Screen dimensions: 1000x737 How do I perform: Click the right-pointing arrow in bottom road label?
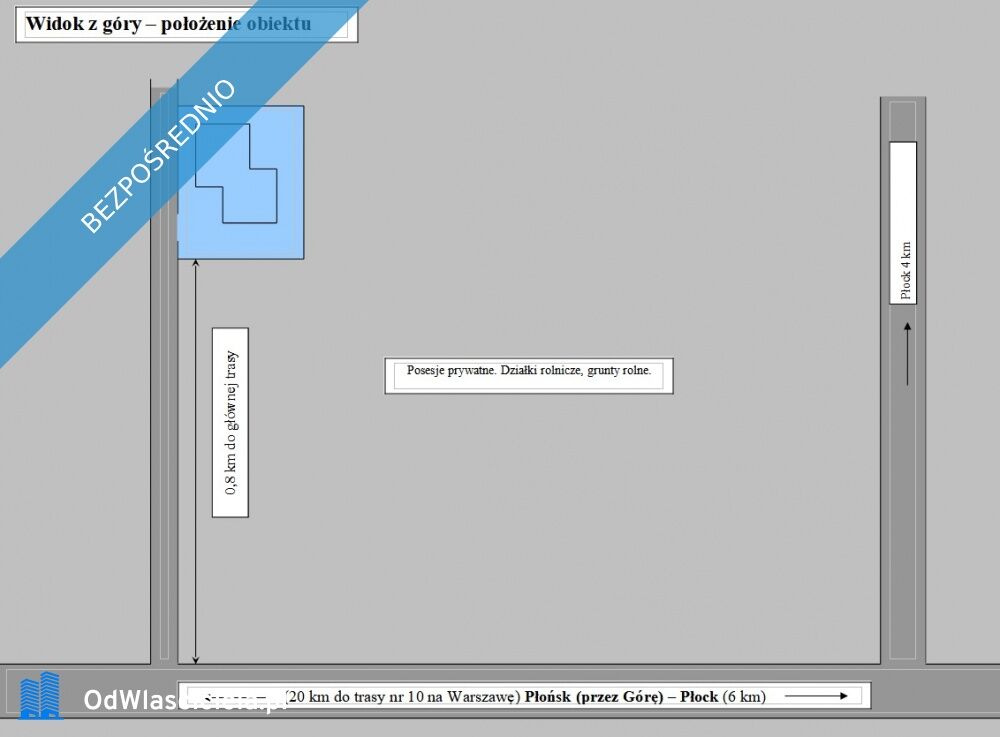(x=816, y=696)
